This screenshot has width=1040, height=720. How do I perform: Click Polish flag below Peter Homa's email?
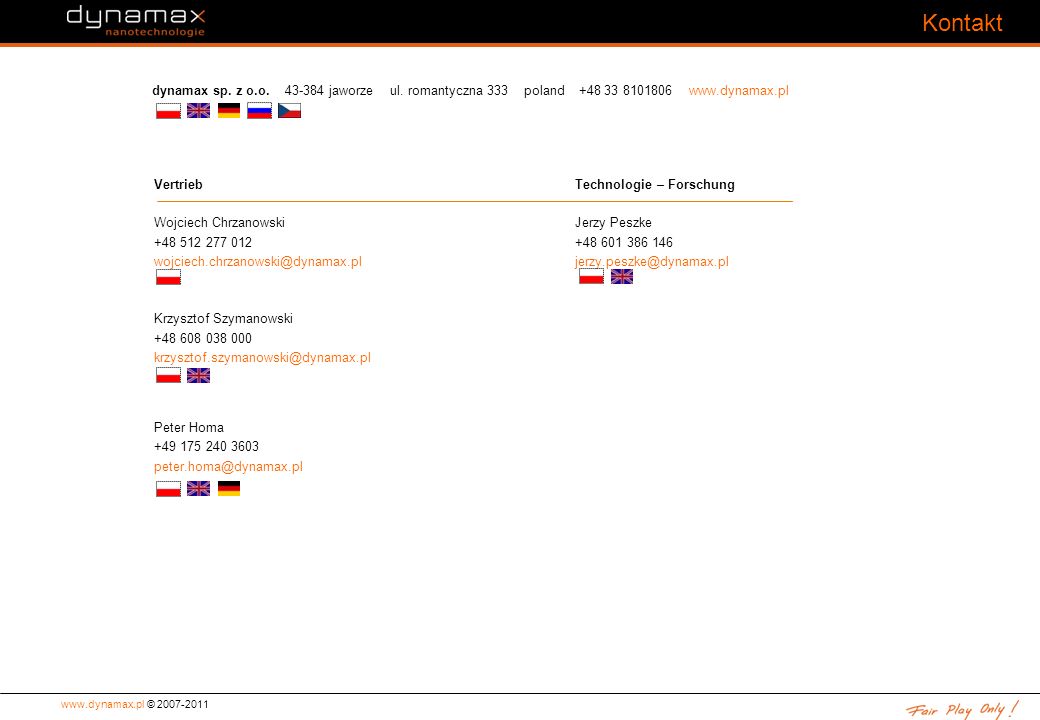pos(168,489)
